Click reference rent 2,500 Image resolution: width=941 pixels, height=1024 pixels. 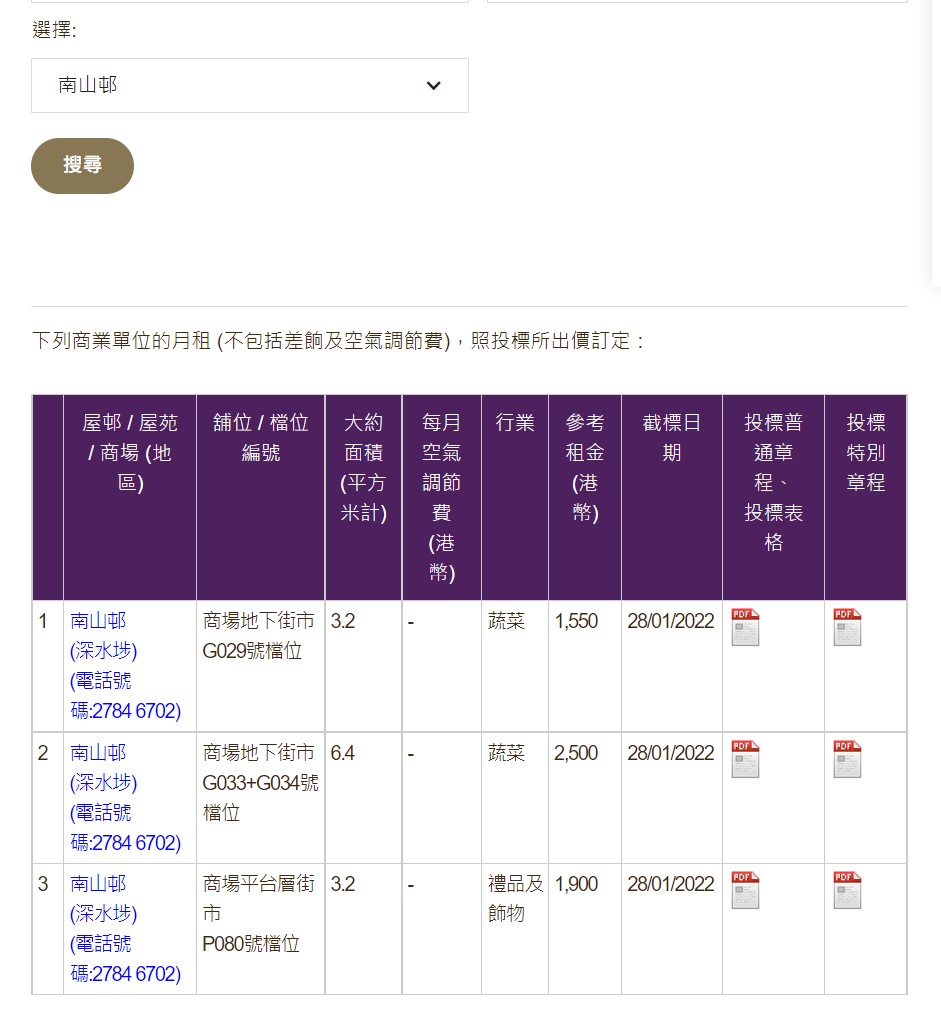[576, 753]
